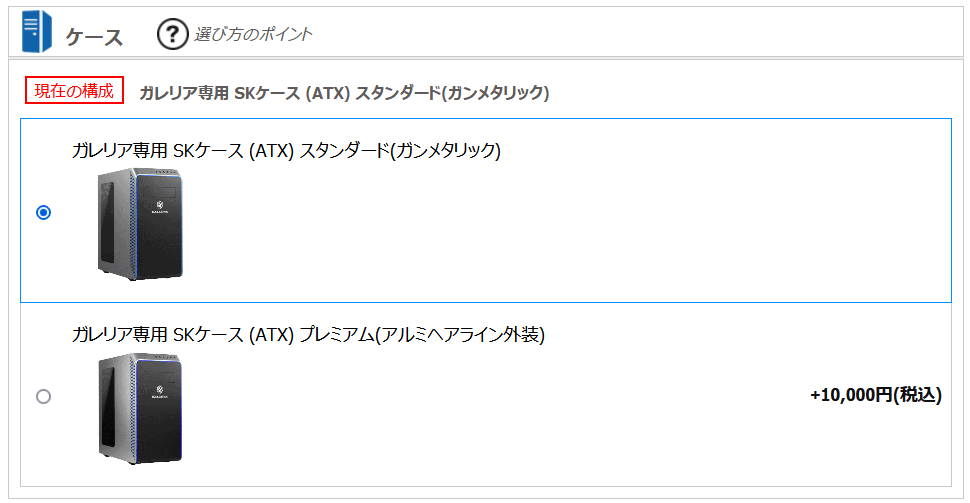The width and height of the screenshot is (970, 503).
Task: Click the プレミアム(アルミヘアライン外装) option label
Action: (308, 335)
